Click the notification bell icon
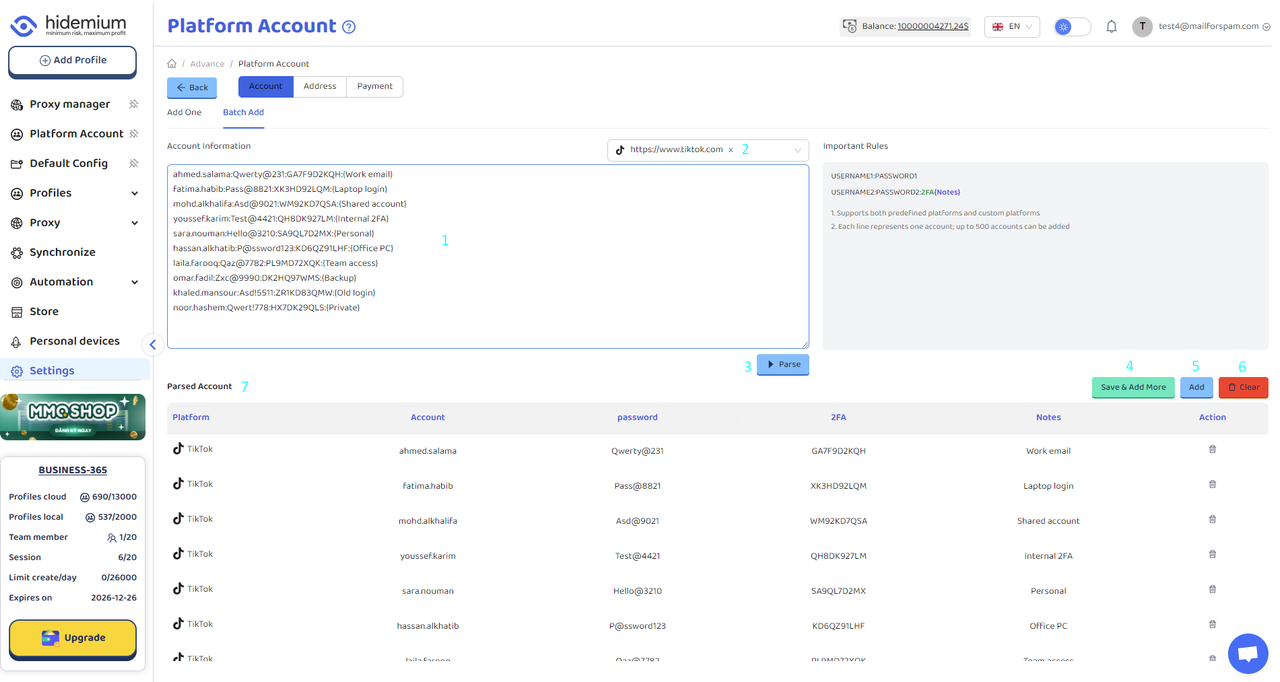1280x682 pixels. [1111, 27]
